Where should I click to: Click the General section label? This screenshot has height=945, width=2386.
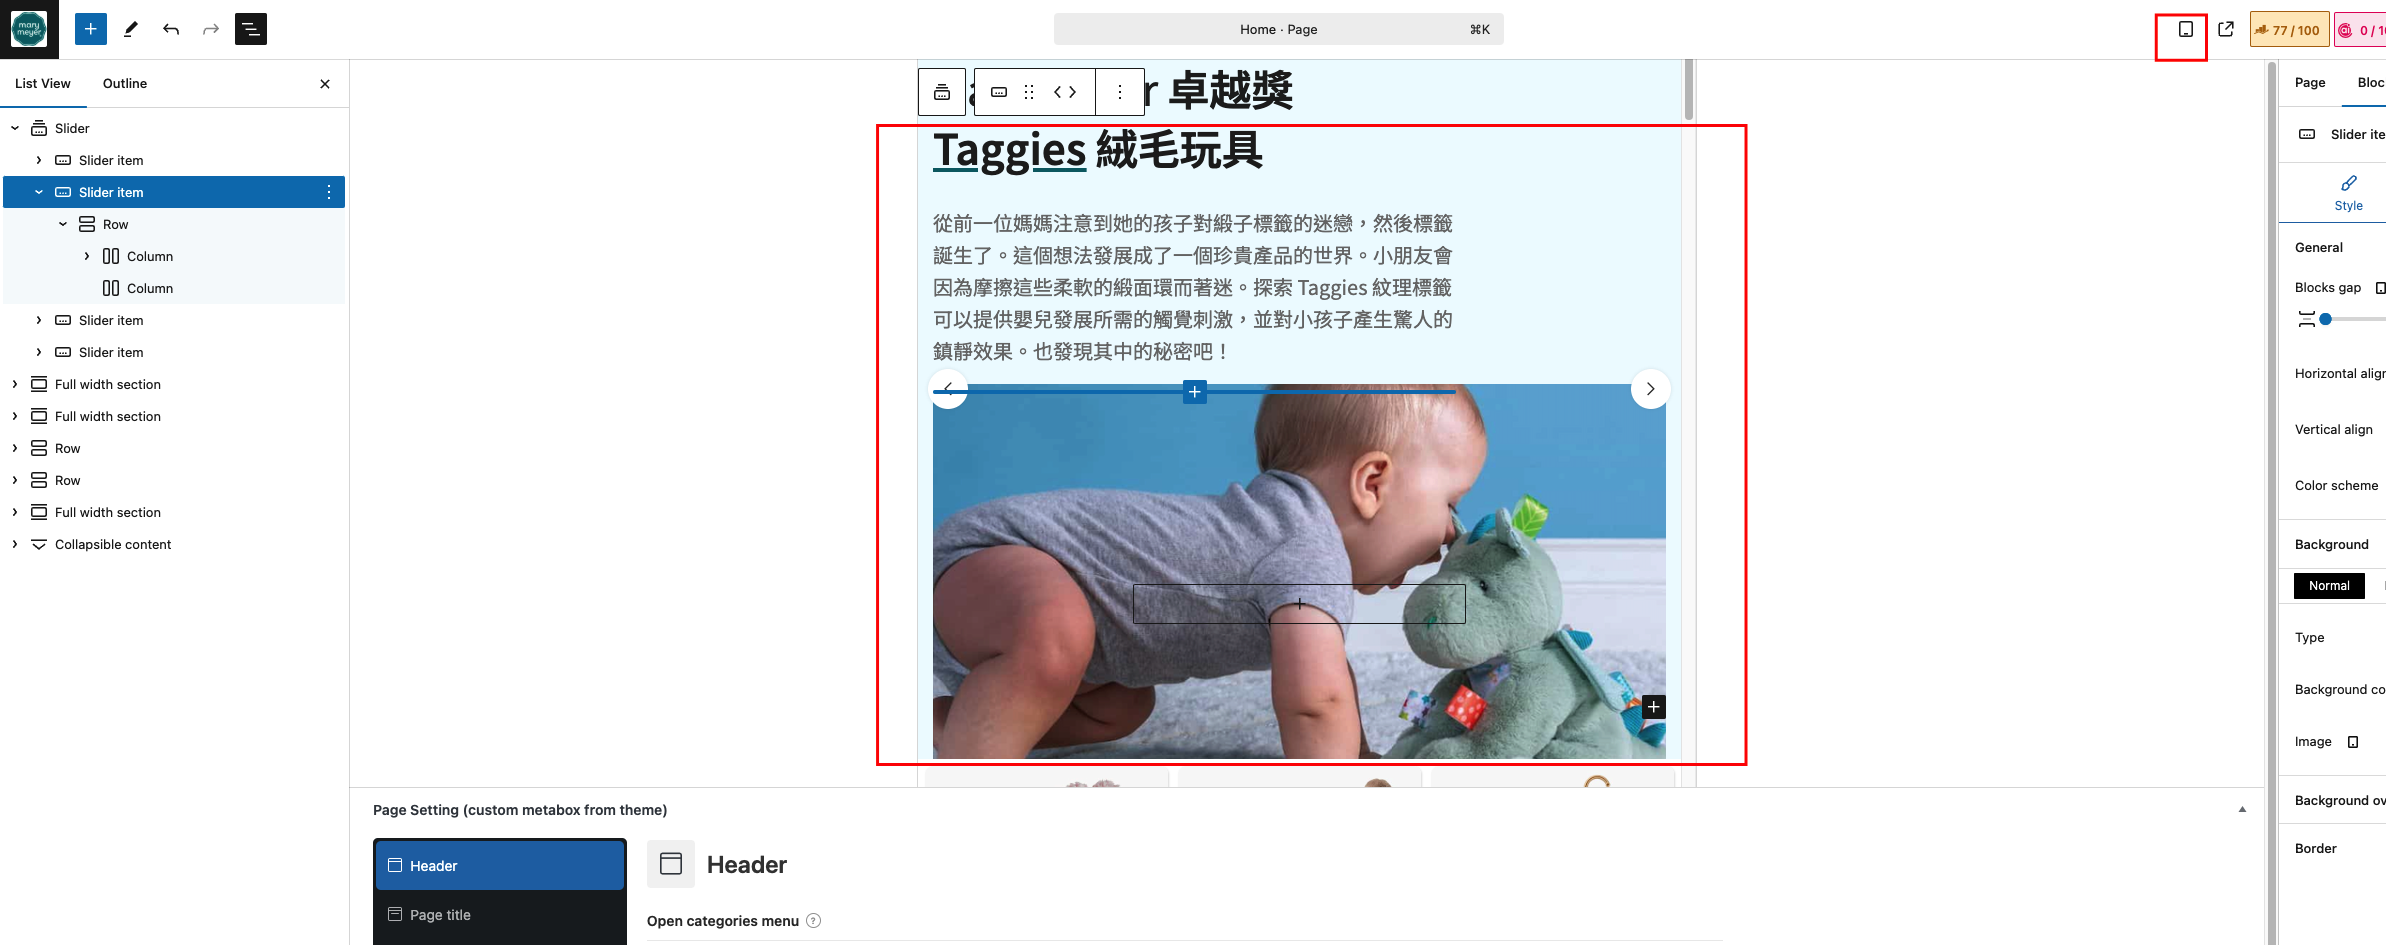point(2319,248)
